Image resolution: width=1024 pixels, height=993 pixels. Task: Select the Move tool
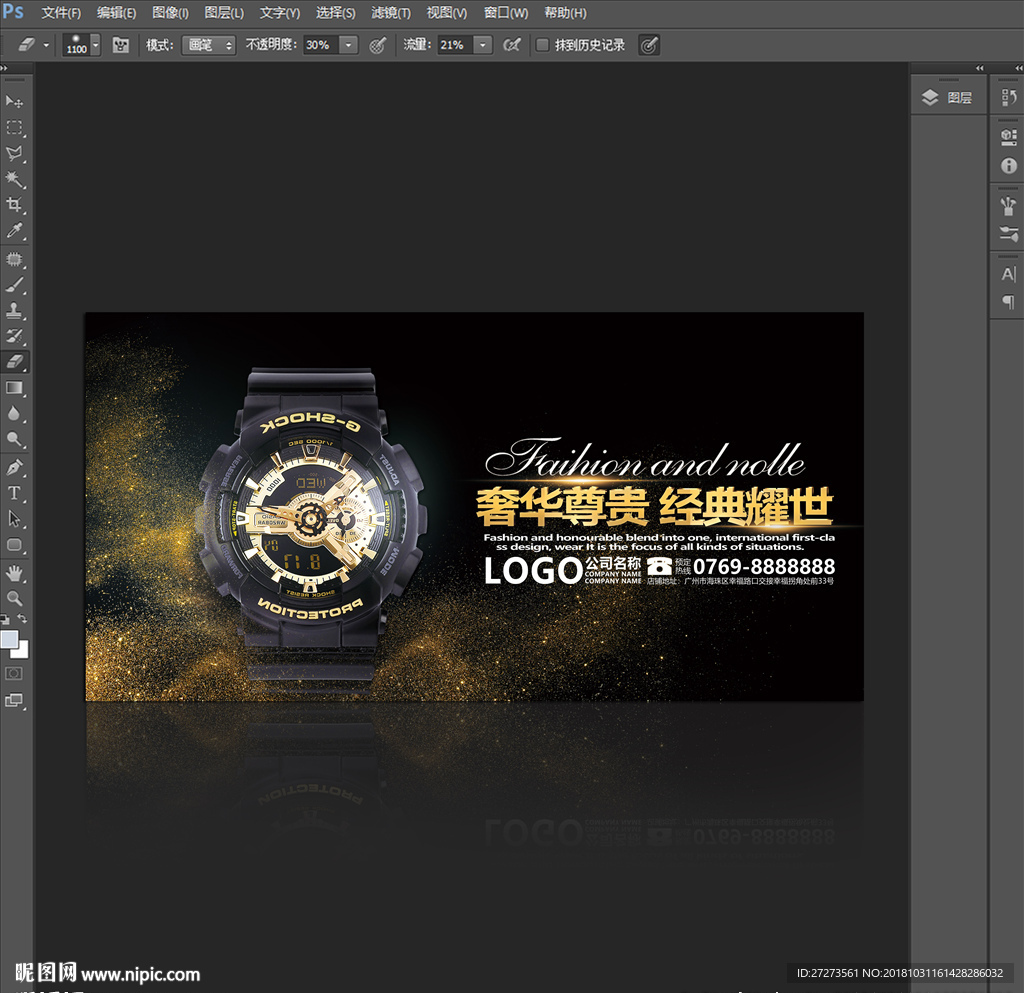(14, 101)
